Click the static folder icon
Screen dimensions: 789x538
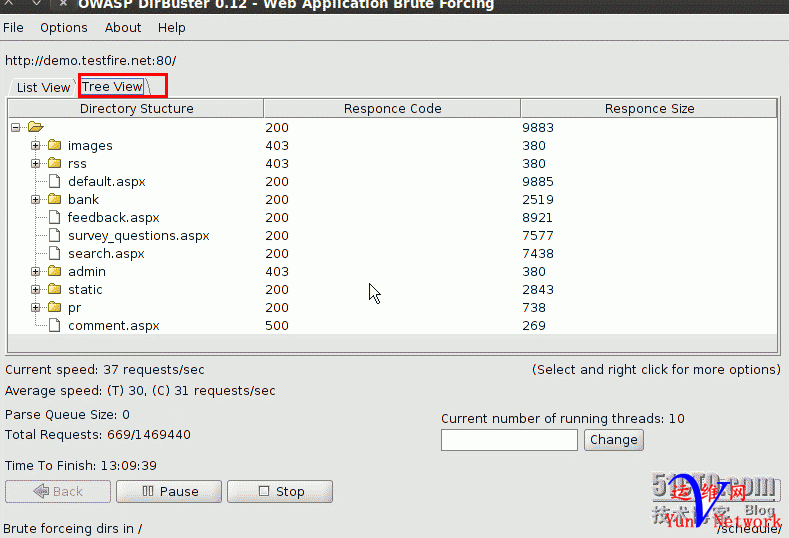54,289
